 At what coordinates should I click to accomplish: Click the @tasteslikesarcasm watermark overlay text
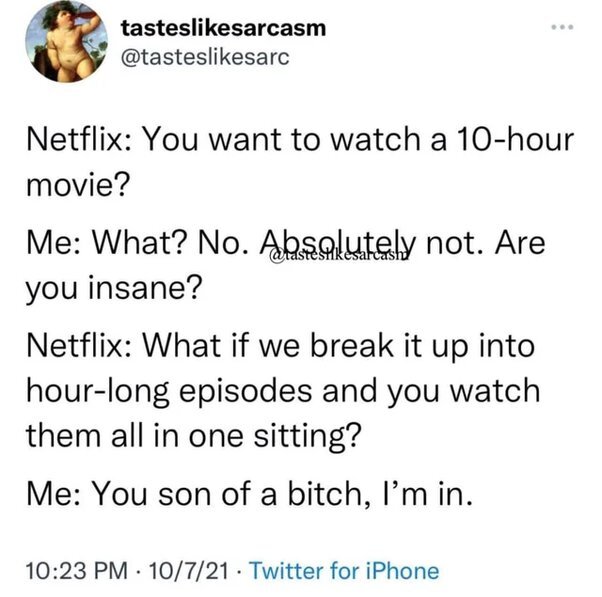(339, 256)
